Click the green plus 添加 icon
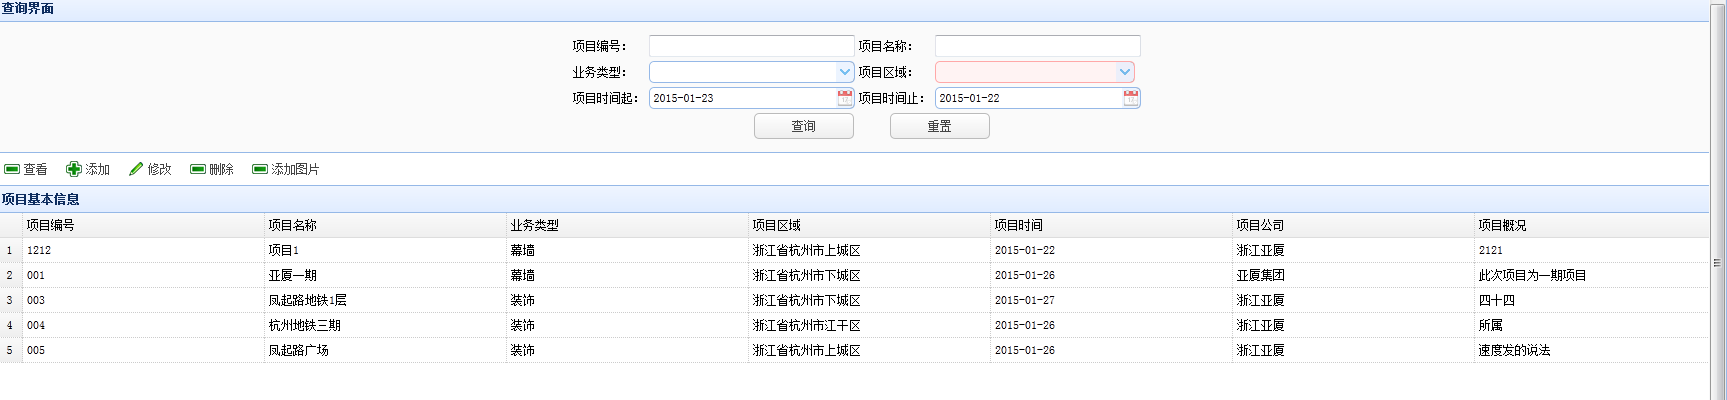This screenshot has width=1727, height=400. click(74, 169)
